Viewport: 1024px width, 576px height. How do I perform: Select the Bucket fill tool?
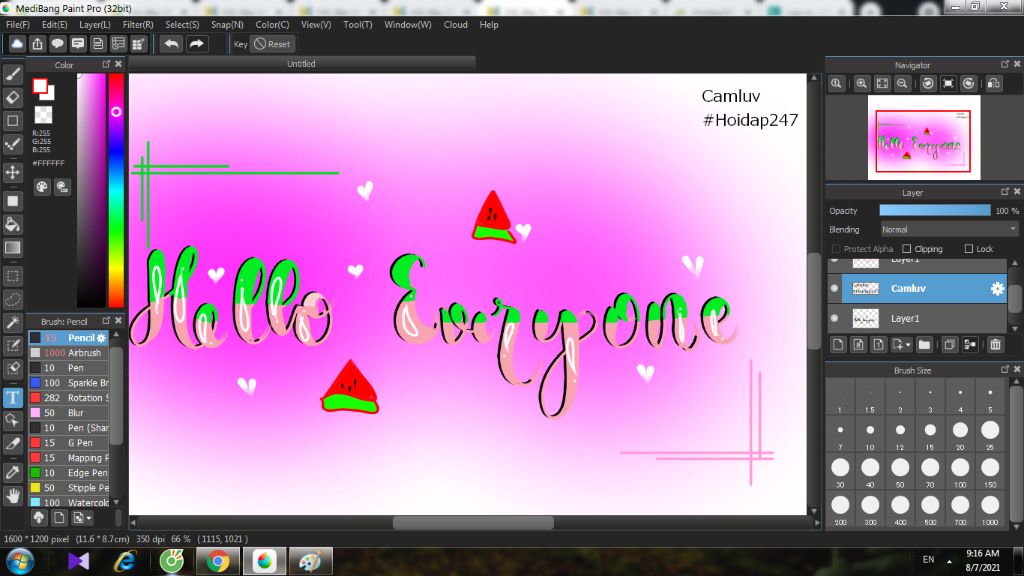coord(13,223)
